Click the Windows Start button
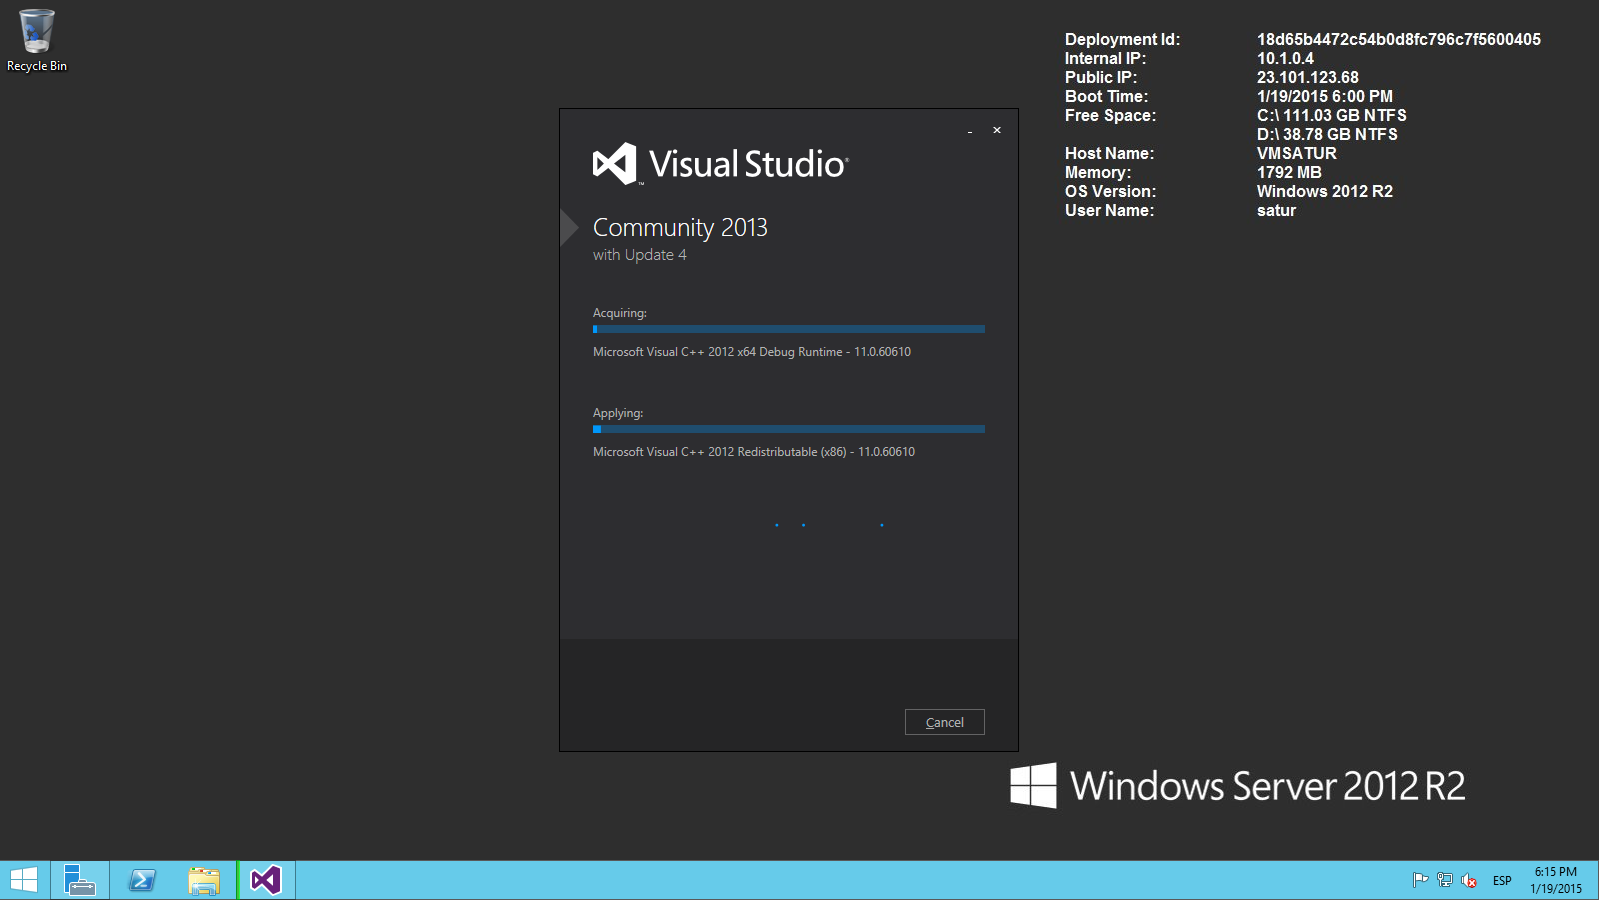Screen dimensions: 1600x900 coord(24,880)
